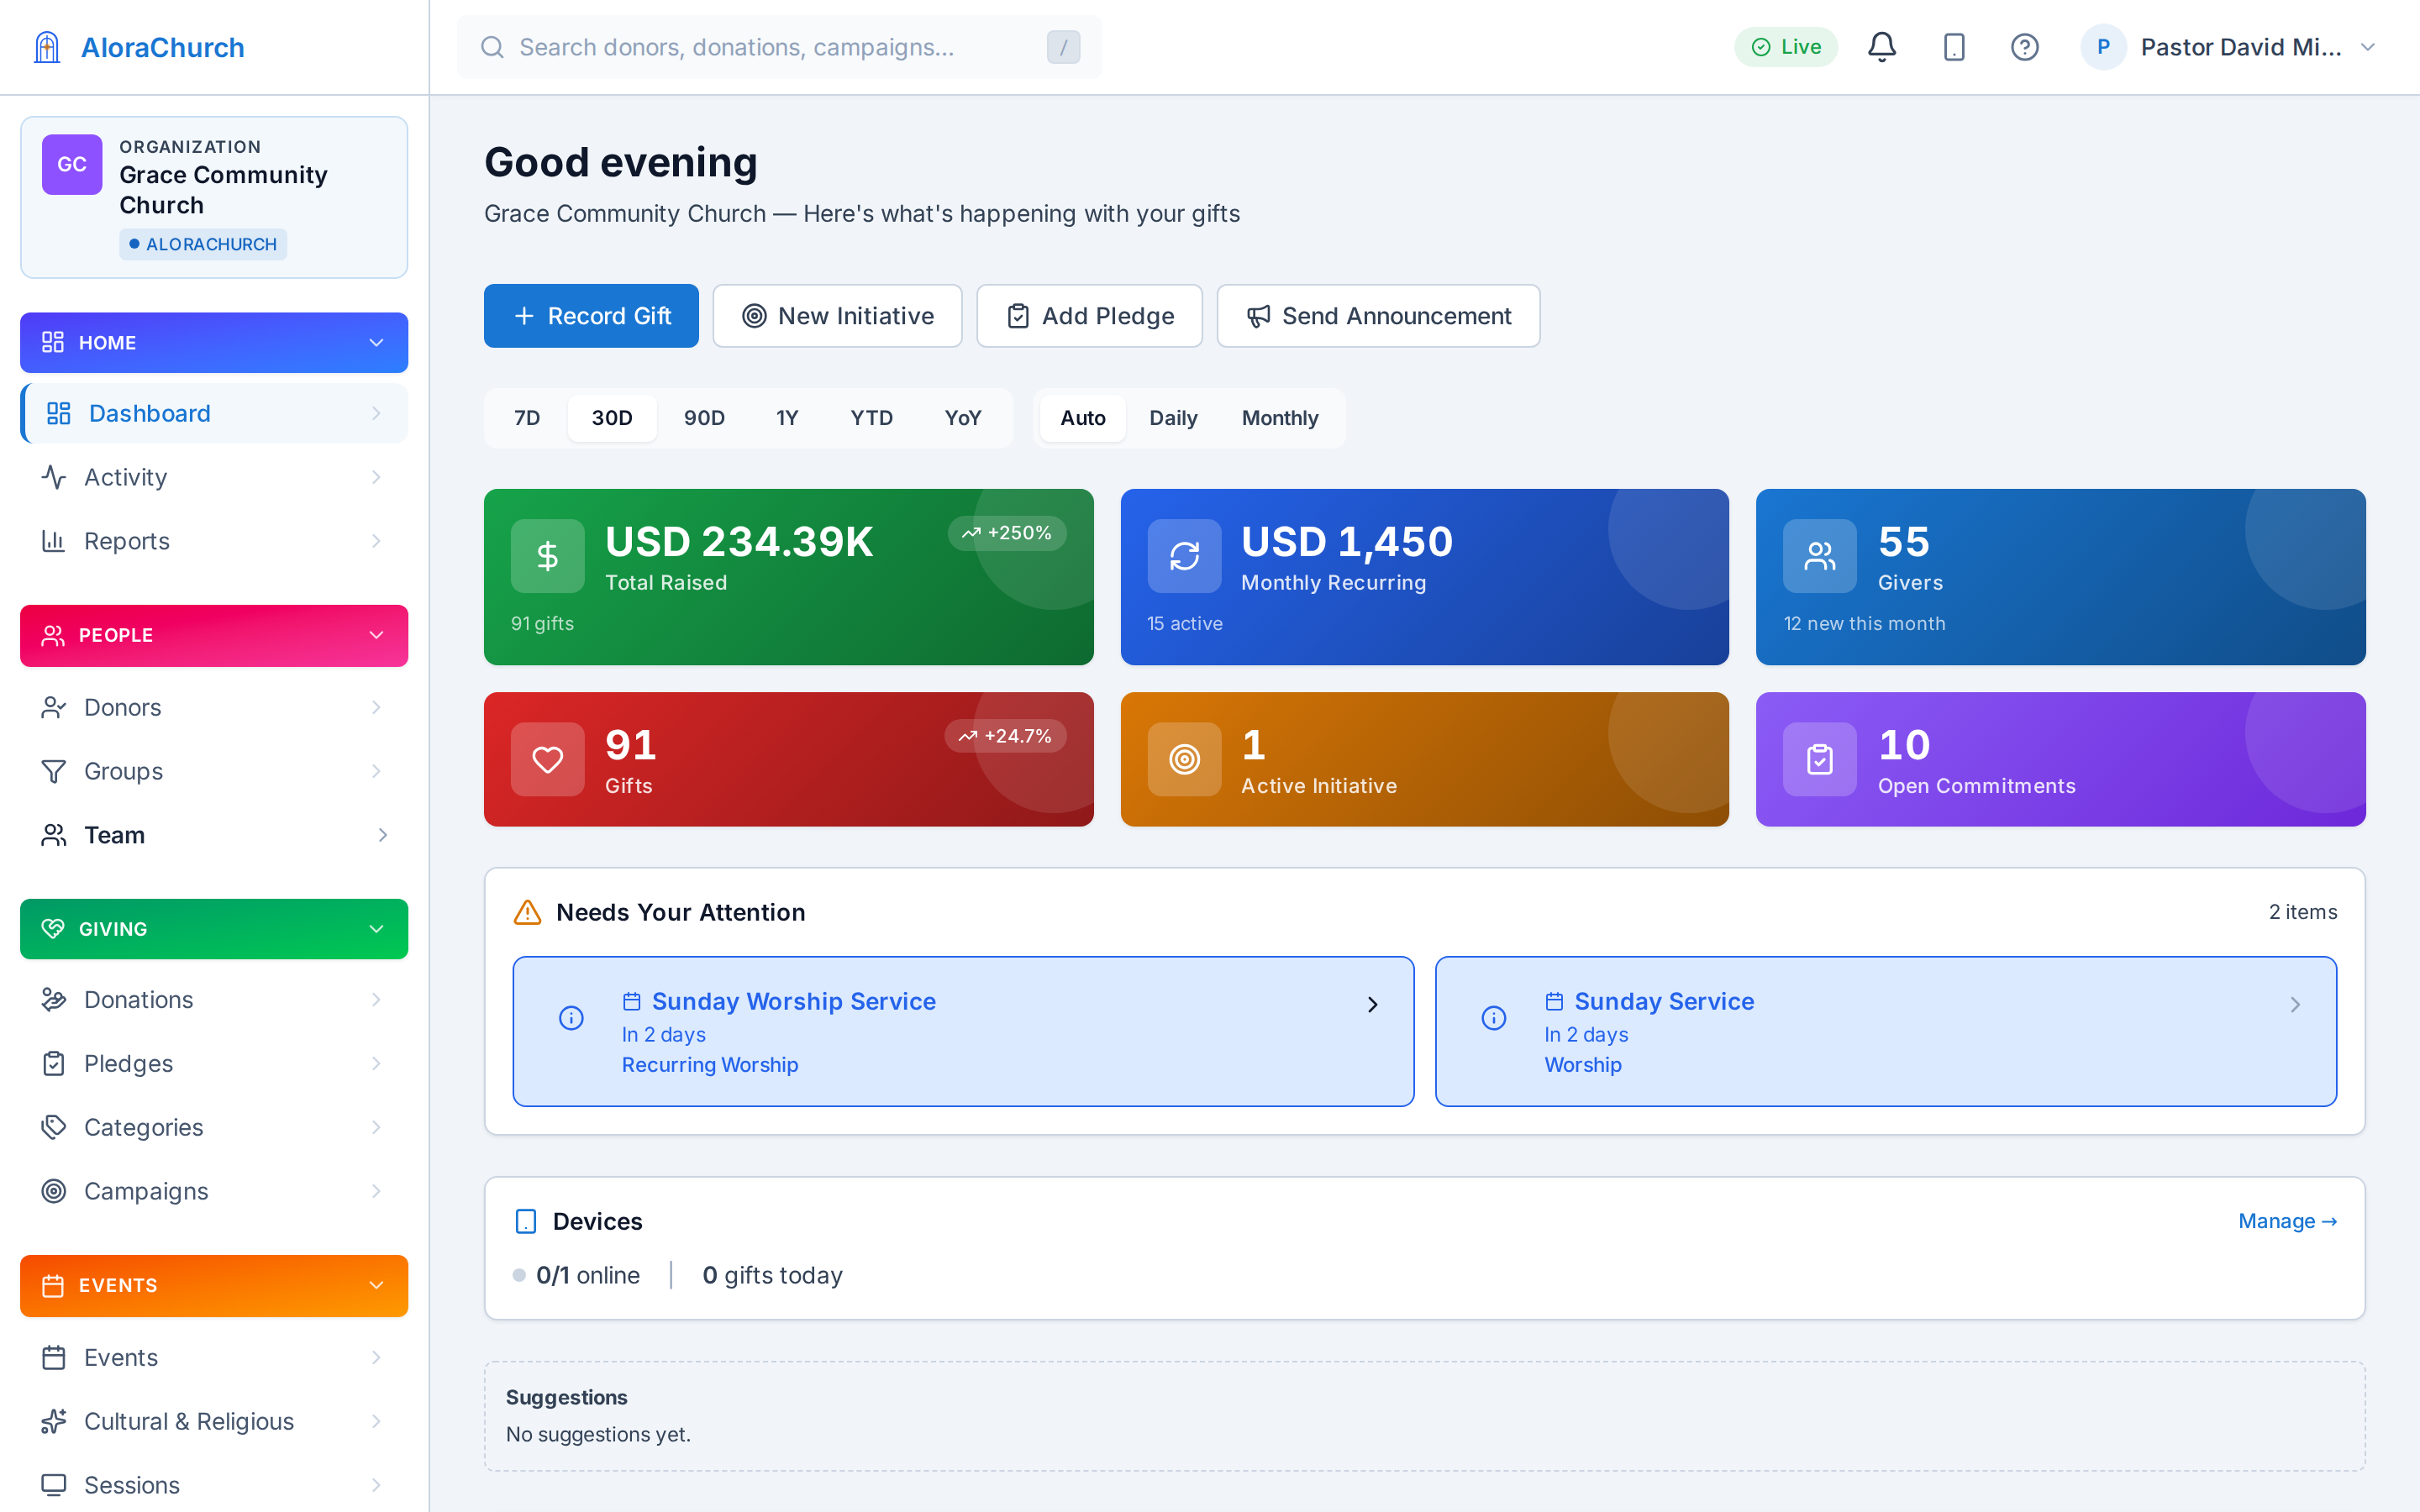The image size is (2420, 1512).
Task: Select the 7D time range
Action: pos(527,418)
